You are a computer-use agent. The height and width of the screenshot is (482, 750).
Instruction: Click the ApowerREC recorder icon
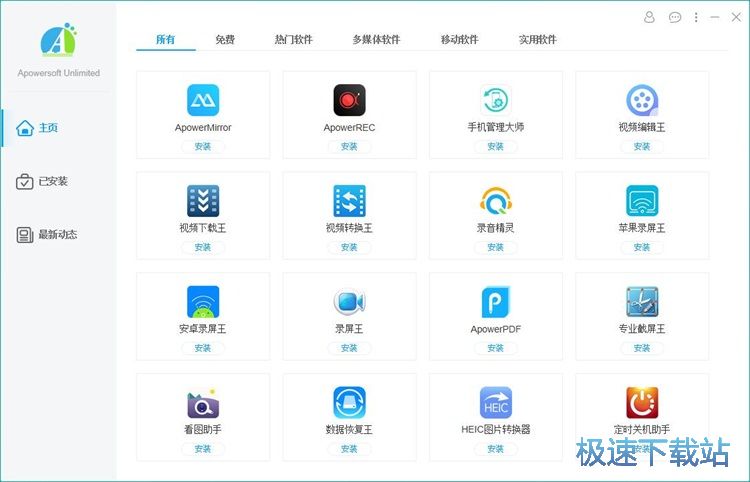[349, 100]
